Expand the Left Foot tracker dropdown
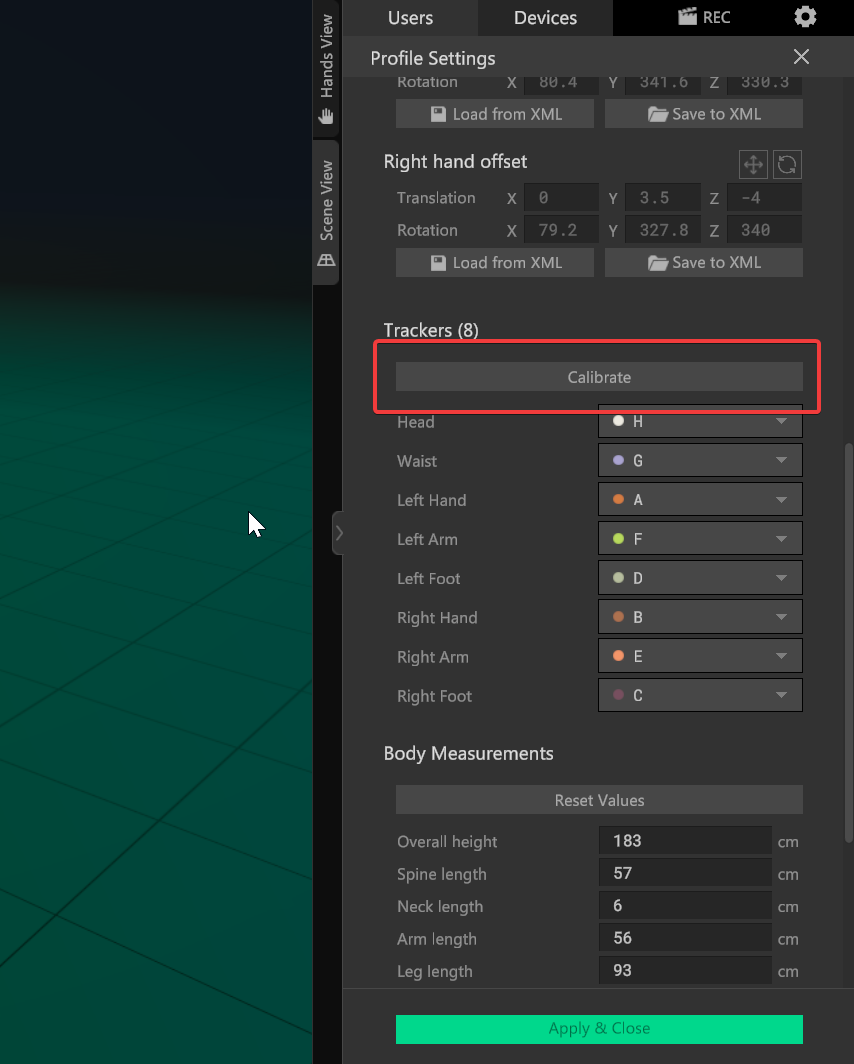This screenshot has width=854, height=1064. pos(700,578)
